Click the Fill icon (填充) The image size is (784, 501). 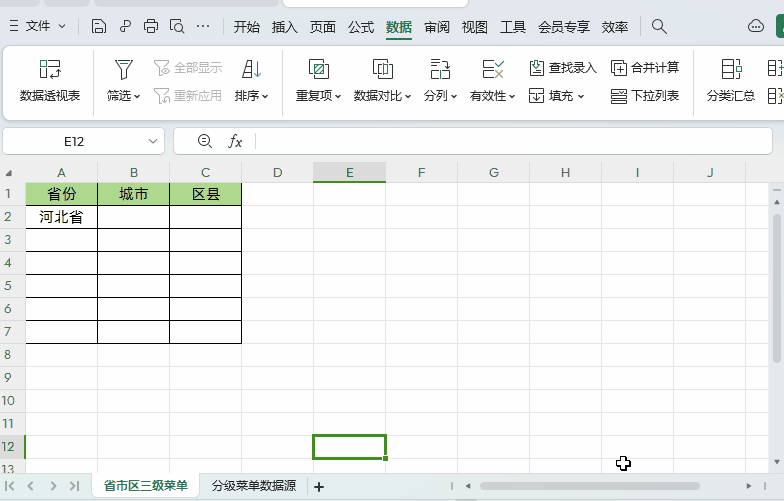(536, 96)
